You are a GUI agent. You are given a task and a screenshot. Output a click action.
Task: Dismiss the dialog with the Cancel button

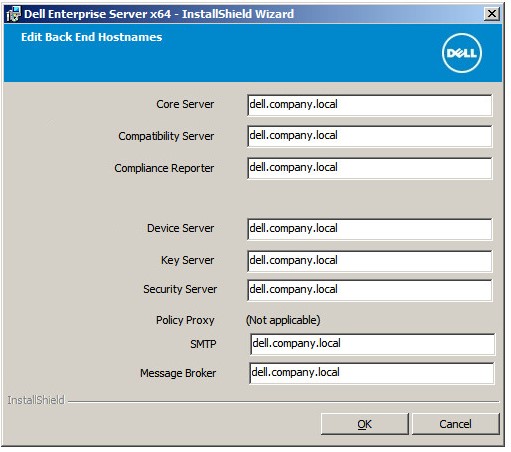(x=456, y=424)
